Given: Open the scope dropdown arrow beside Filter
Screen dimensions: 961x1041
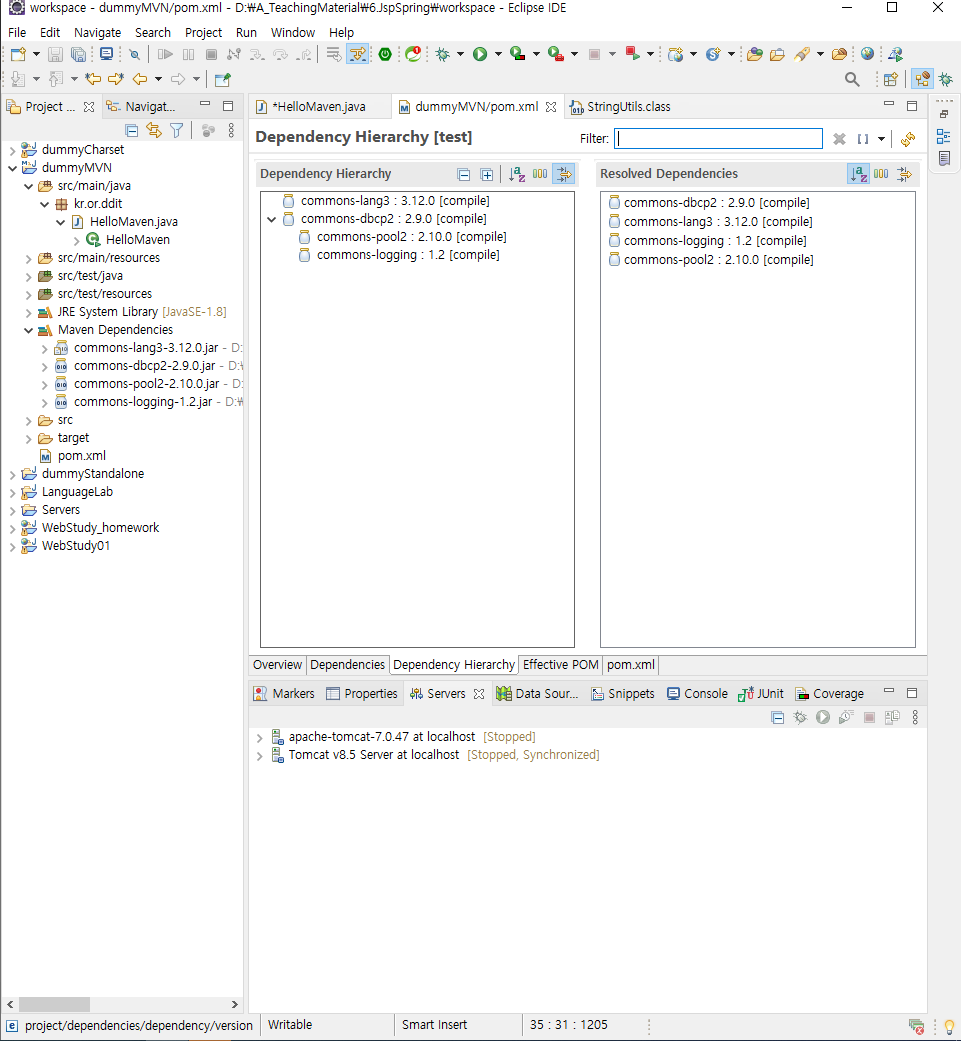Looking at the screenshot, I should coord(881,139).
